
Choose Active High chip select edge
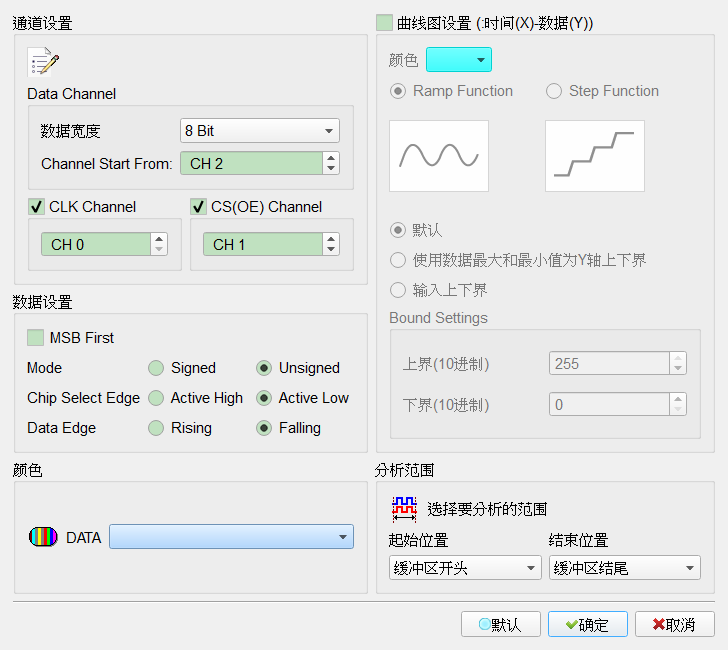point(156,398)
